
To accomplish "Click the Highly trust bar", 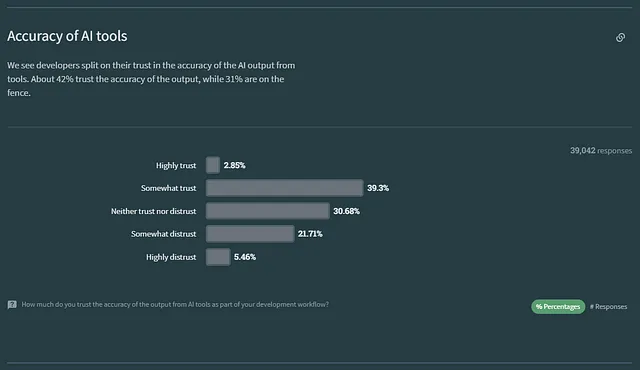I will [x=213, y=165].
